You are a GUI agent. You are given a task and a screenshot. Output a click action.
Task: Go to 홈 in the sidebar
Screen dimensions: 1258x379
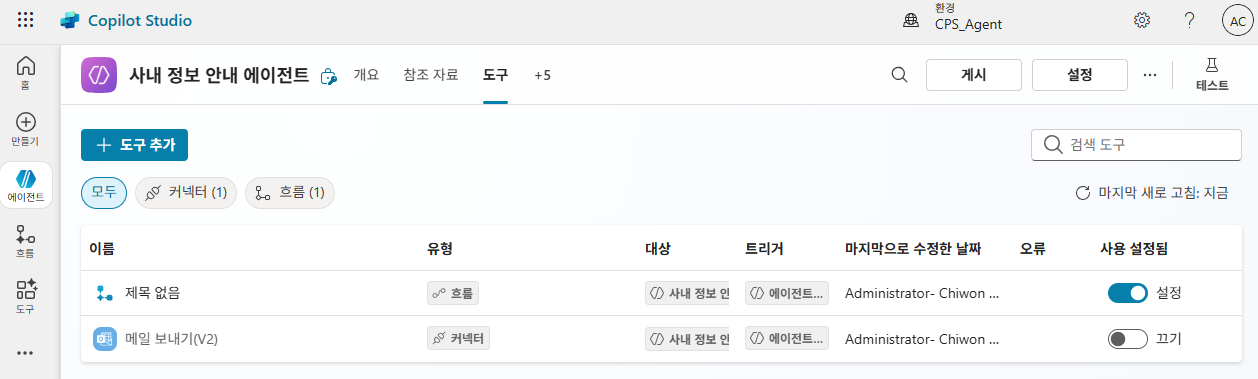pos(26,73)
